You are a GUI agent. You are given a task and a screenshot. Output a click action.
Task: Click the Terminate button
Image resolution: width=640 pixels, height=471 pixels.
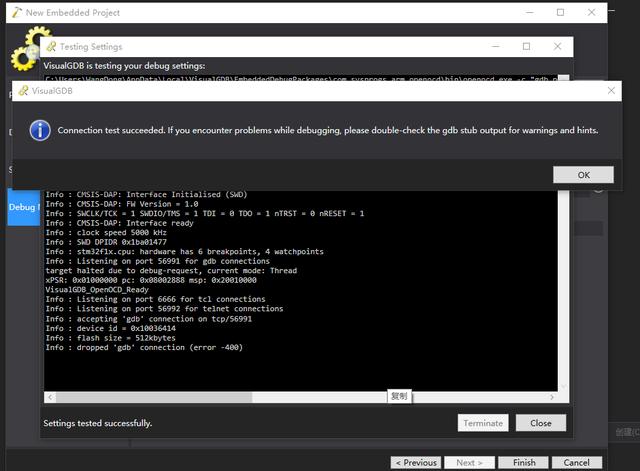point(483,423)
